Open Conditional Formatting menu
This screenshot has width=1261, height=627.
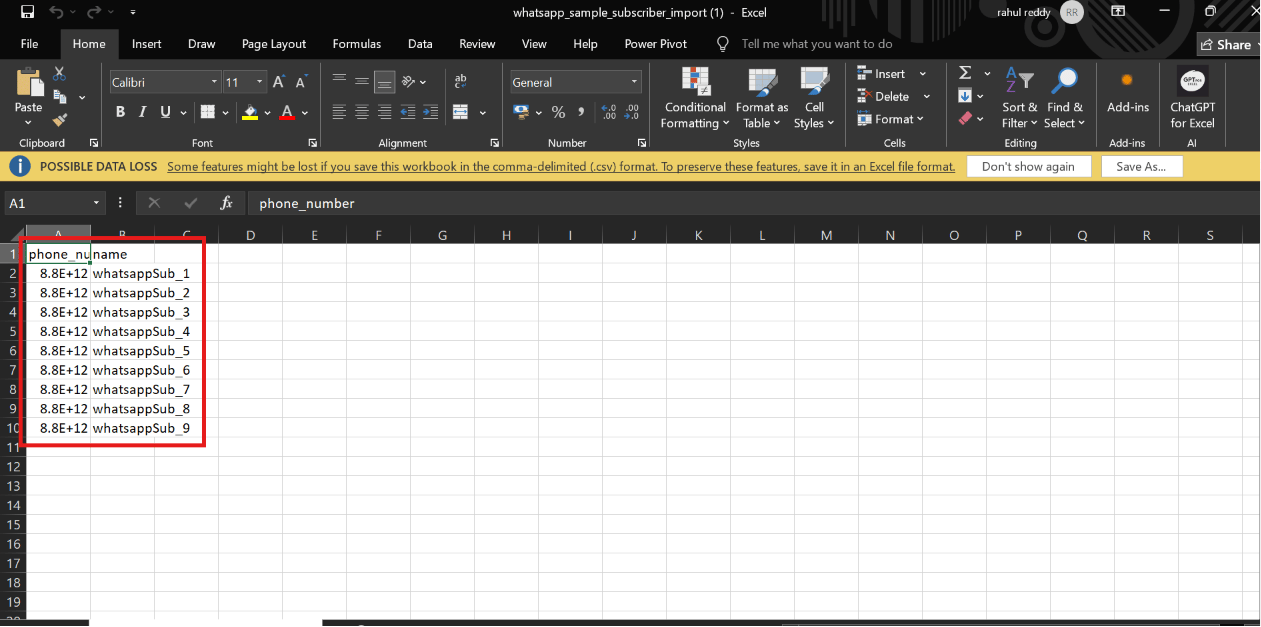(695, 98)
